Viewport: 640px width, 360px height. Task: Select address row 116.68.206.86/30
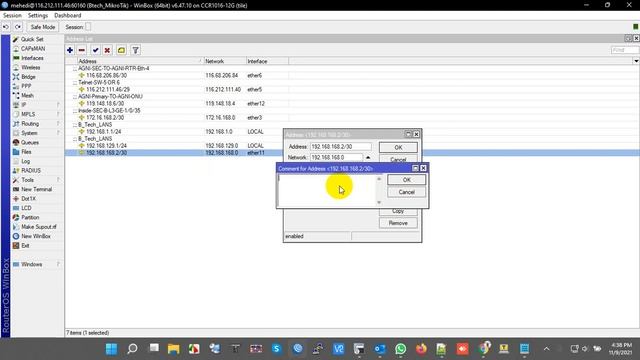click(352, 76)
